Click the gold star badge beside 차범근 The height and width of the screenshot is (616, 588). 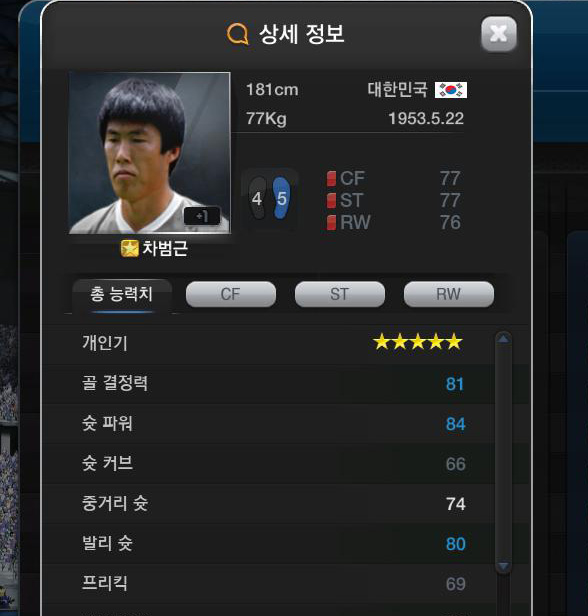pyautogui.click(x=130, y=249)
